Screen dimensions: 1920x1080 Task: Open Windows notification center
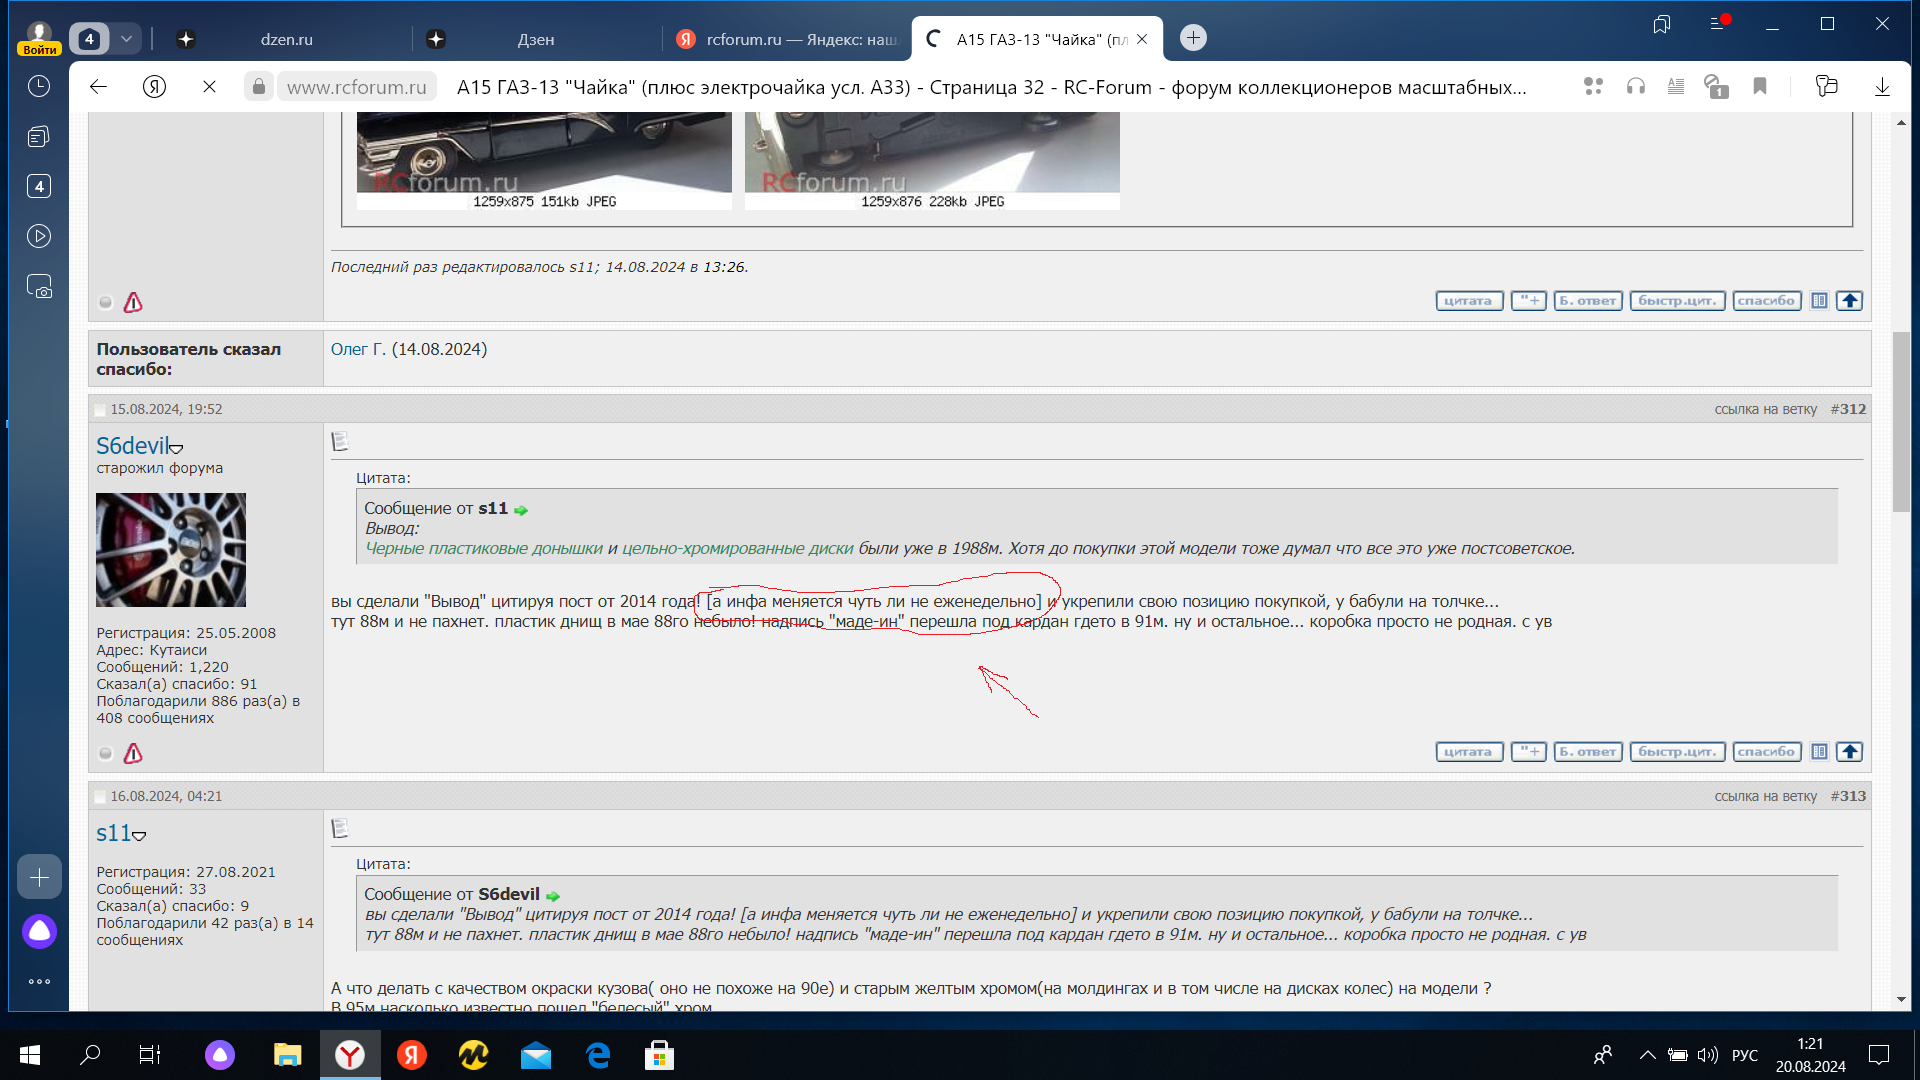point(1879,1055)
